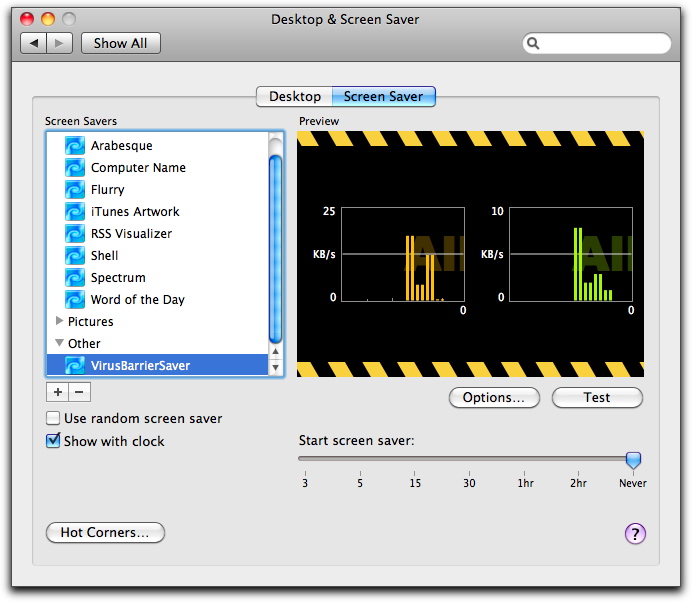This screenshot has height=602, width=692.
Task: Select the Screen Saver tab
Action: (x=384, y=96)
